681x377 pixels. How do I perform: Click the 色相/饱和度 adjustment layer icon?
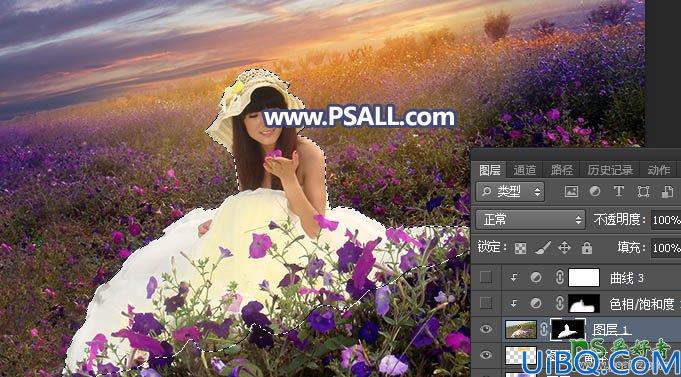pyautogui.click(x=536, y=303)
